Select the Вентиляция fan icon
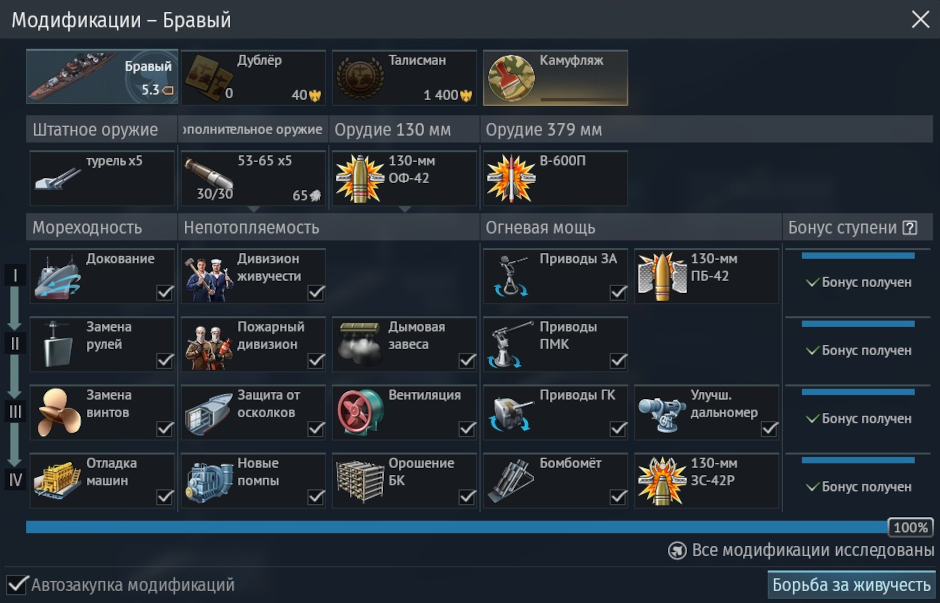The height and width of the screenshot is (603, 940). click(x=360, y=412)
